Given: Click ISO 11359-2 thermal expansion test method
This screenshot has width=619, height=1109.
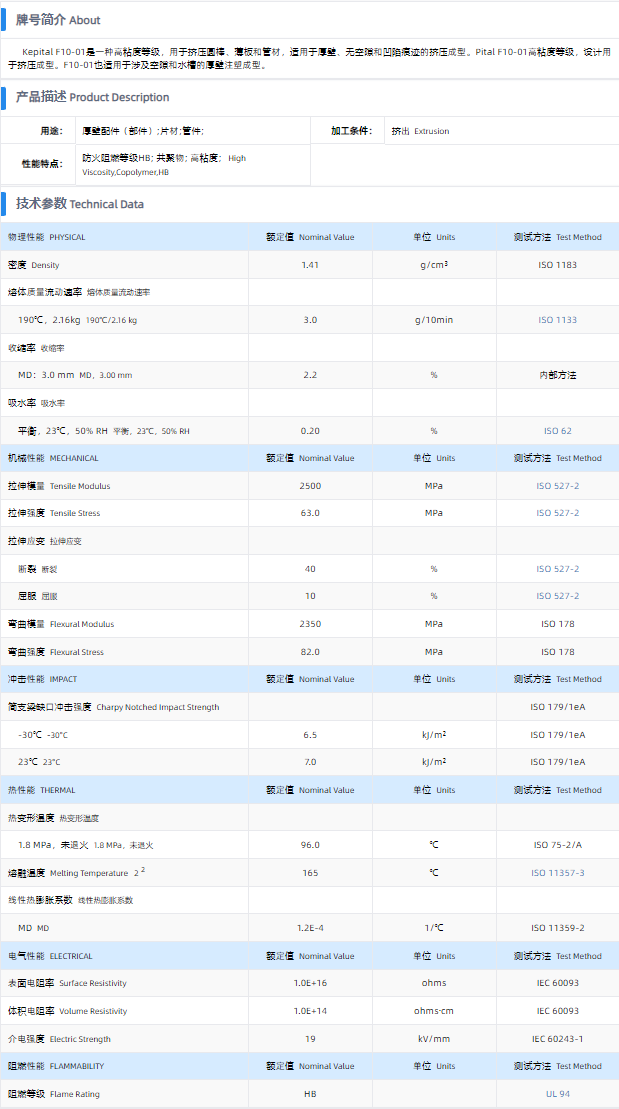Looking at the screenshot, I should click(x=557, y=928).
